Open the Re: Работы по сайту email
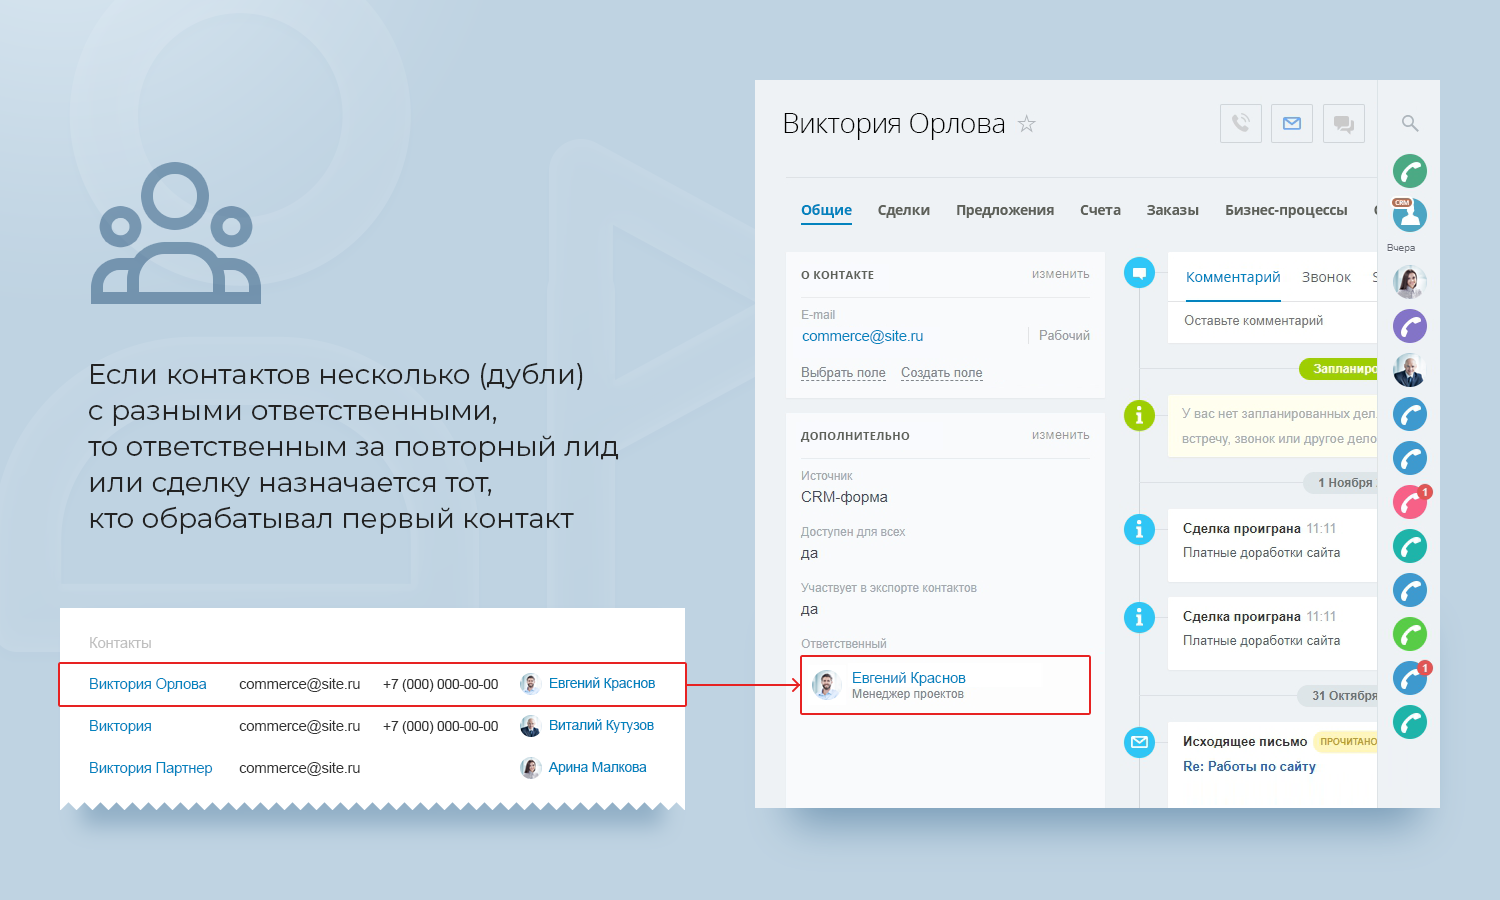Image resolution: width=1500 pixels, height=900 pixels. point(1249,767)
